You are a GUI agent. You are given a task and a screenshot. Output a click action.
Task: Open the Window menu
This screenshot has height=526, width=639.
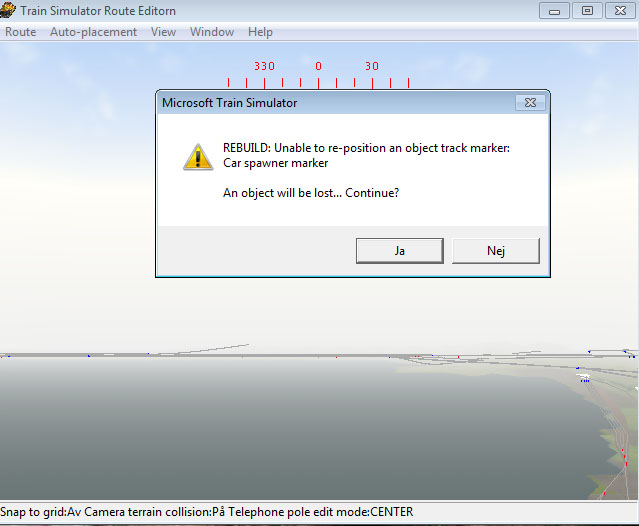(x=212, y=32)
